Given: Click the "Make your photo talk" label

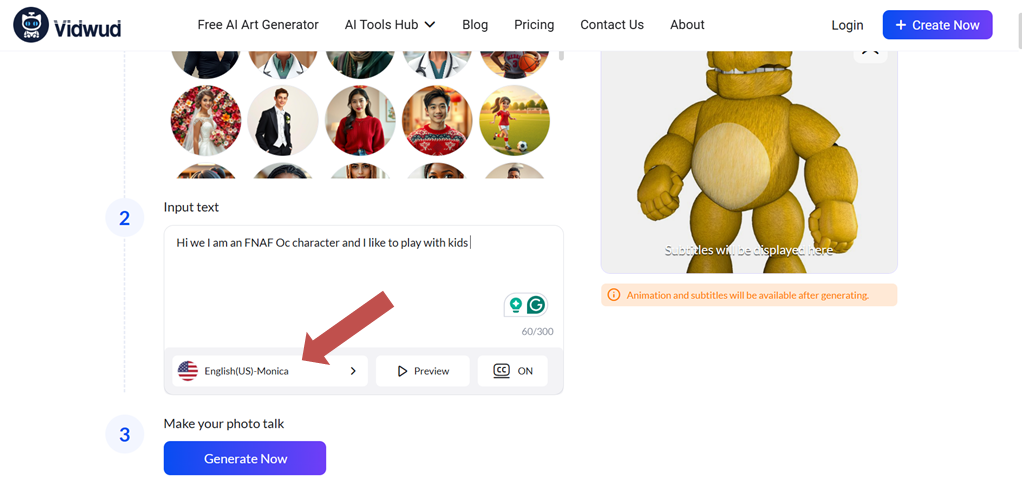Looking at the screenshot, I should (224, 424).
